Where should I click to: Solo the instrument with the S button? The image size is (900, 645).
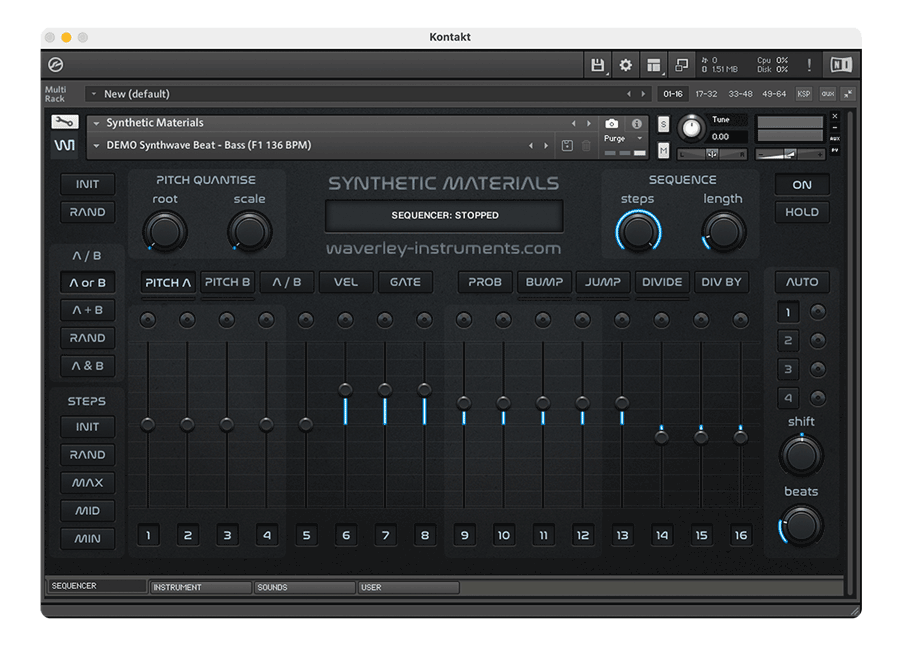tap(664, 124)
